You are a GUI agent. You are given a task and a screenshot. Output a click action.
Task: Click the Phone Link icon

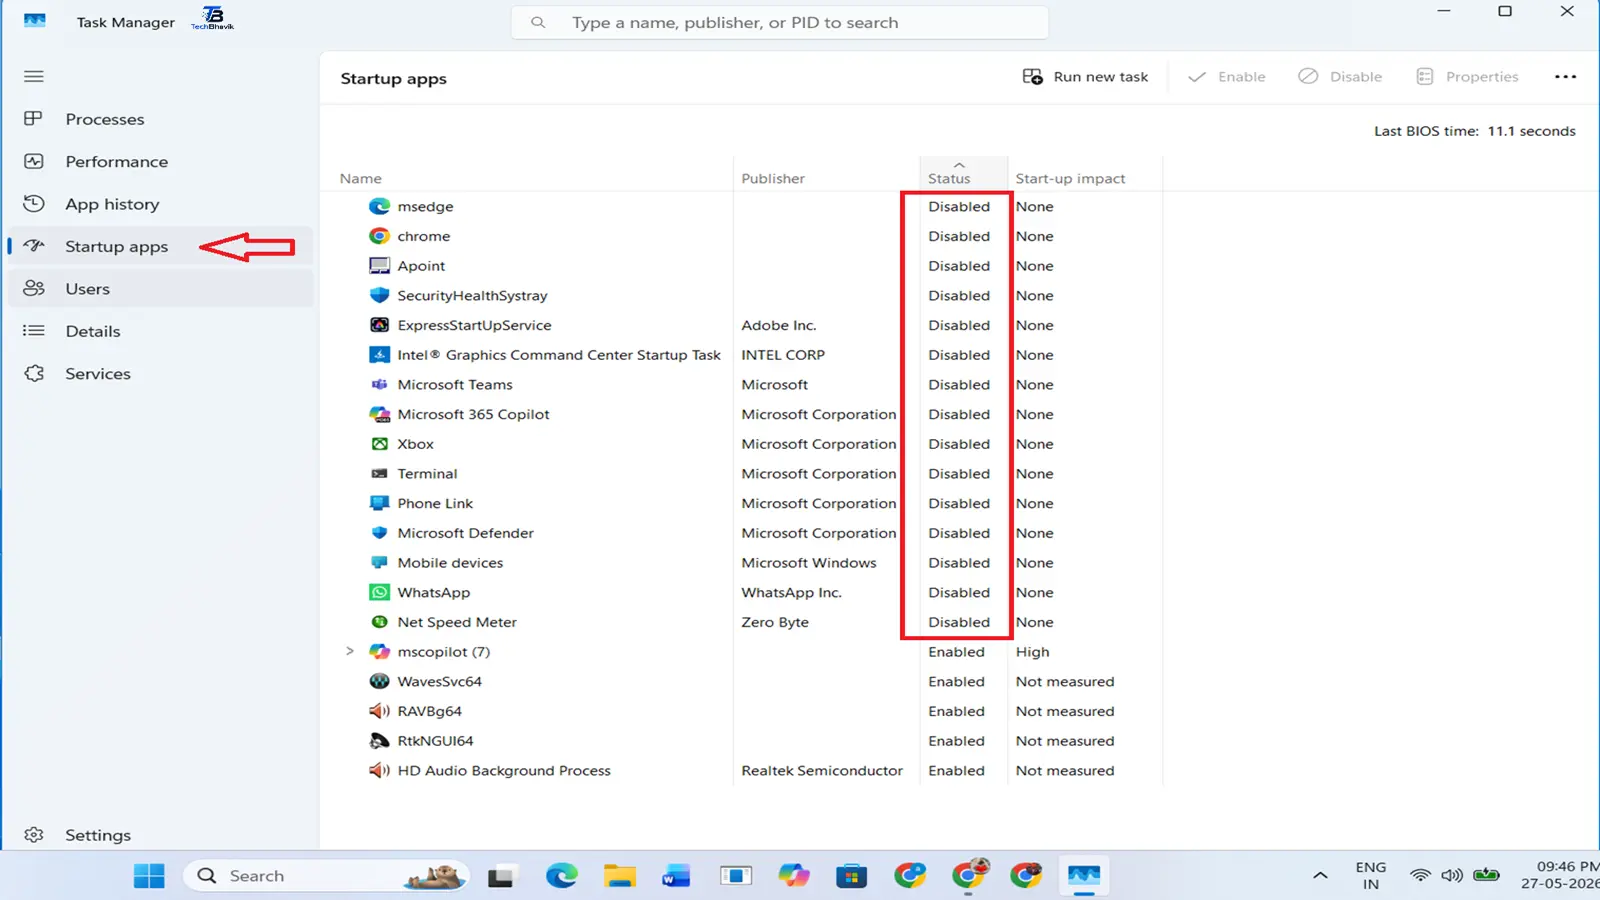[379, 503]
